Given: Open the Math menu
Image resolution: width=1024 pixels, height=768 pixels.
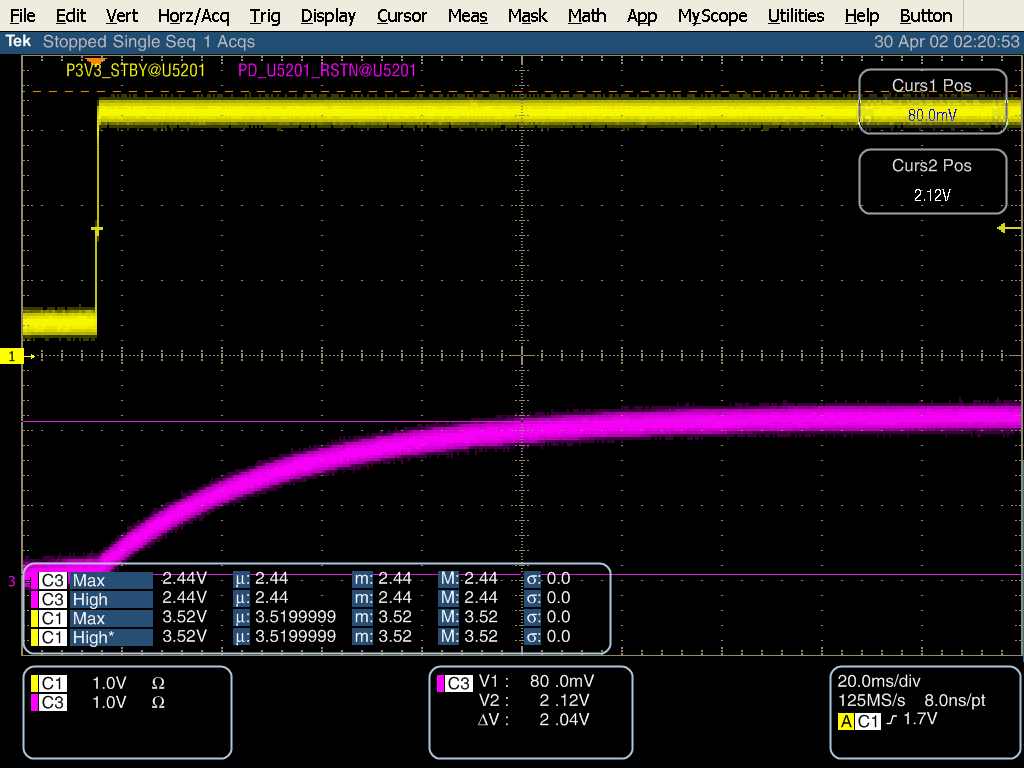Looking at the screenshot, I should tap(587, 16).
